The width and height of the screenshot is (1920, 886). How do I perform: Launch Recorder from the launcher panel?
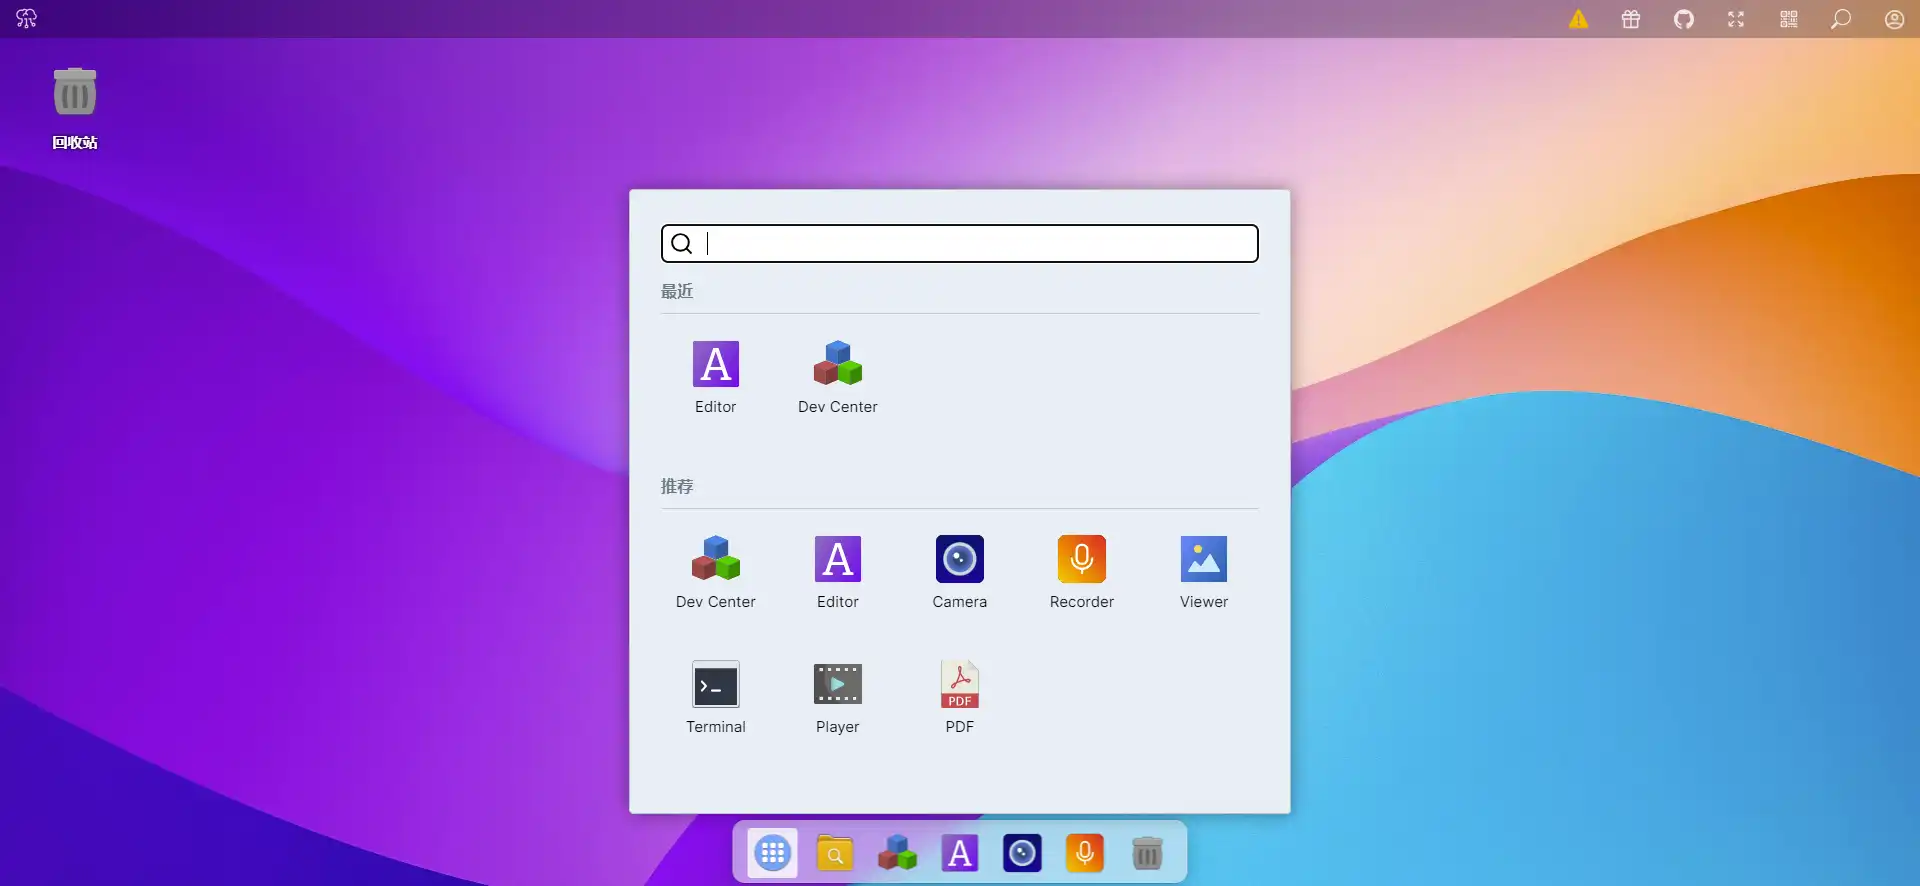1081,560
